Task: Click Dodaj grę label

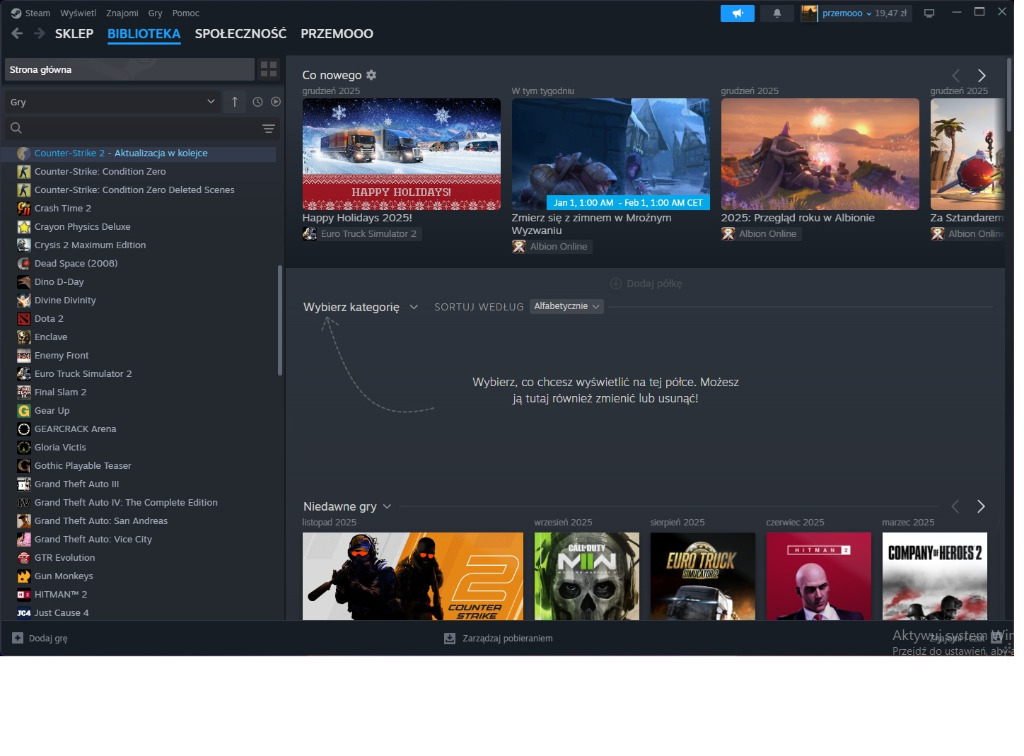Action: tap(48, 638)
